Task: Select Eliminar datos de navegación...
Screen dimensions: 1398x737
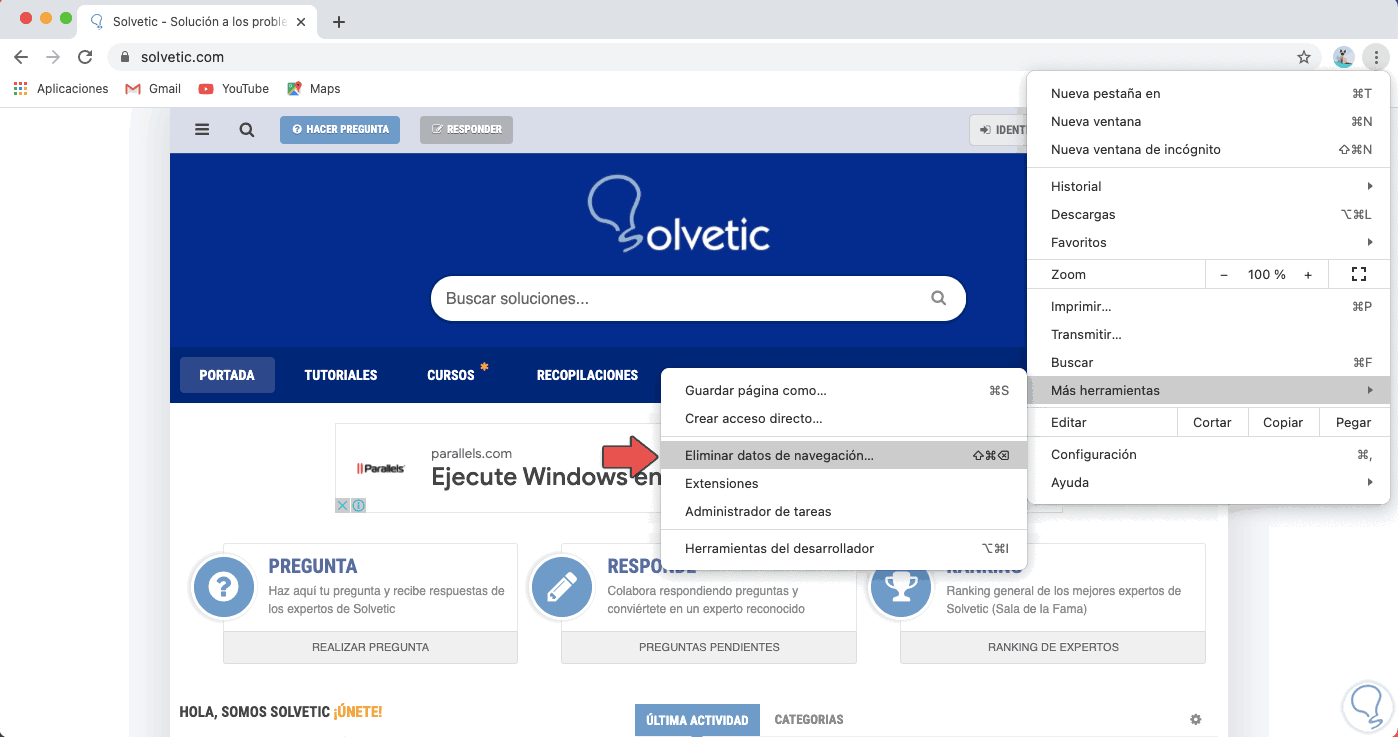Action: 844,455
